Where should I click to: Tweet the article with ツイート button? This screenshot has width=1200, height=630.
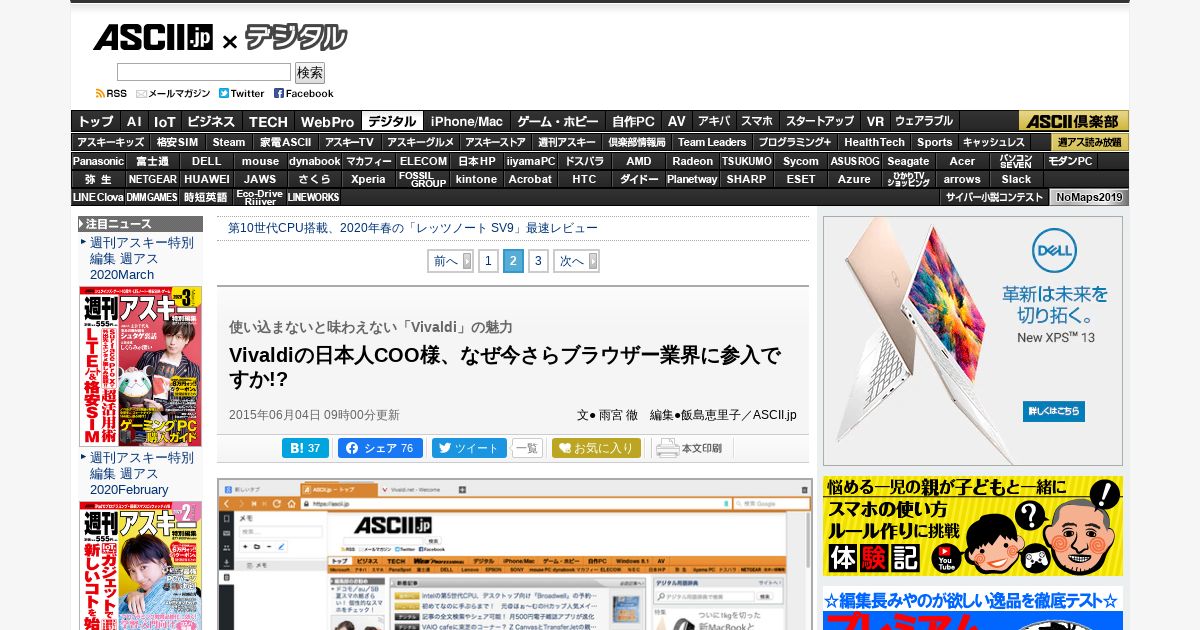pyautogui.click(x=469, y=448)
